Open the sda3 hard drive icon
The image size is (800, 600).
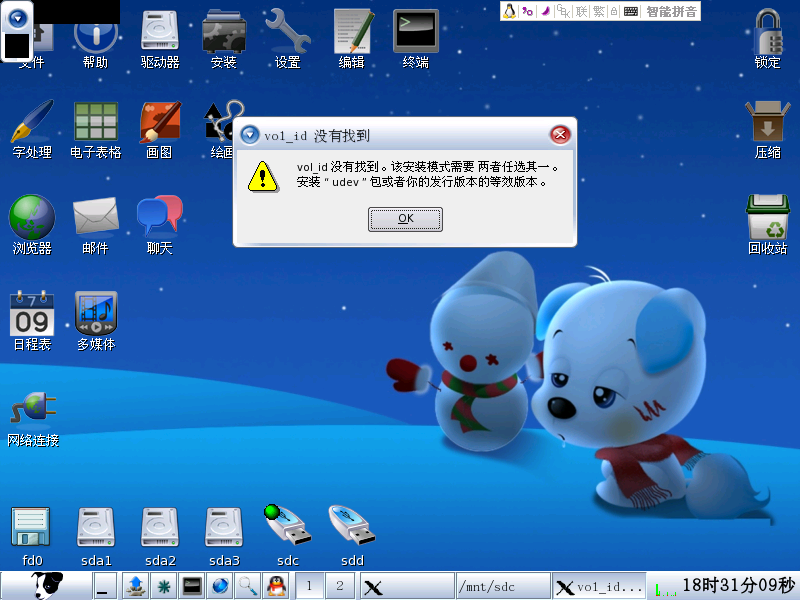pos(224,537)
